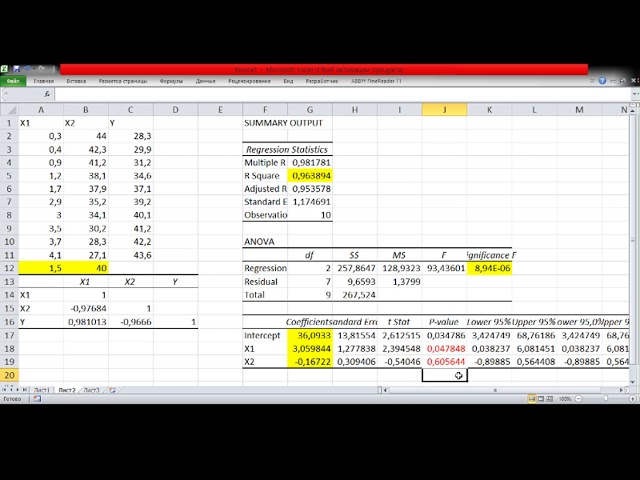Image resolution: width=640 pixels, height=480 pixels.
Task: Open the Формулы ribbon tab
Action: click(x=171, y=80)
